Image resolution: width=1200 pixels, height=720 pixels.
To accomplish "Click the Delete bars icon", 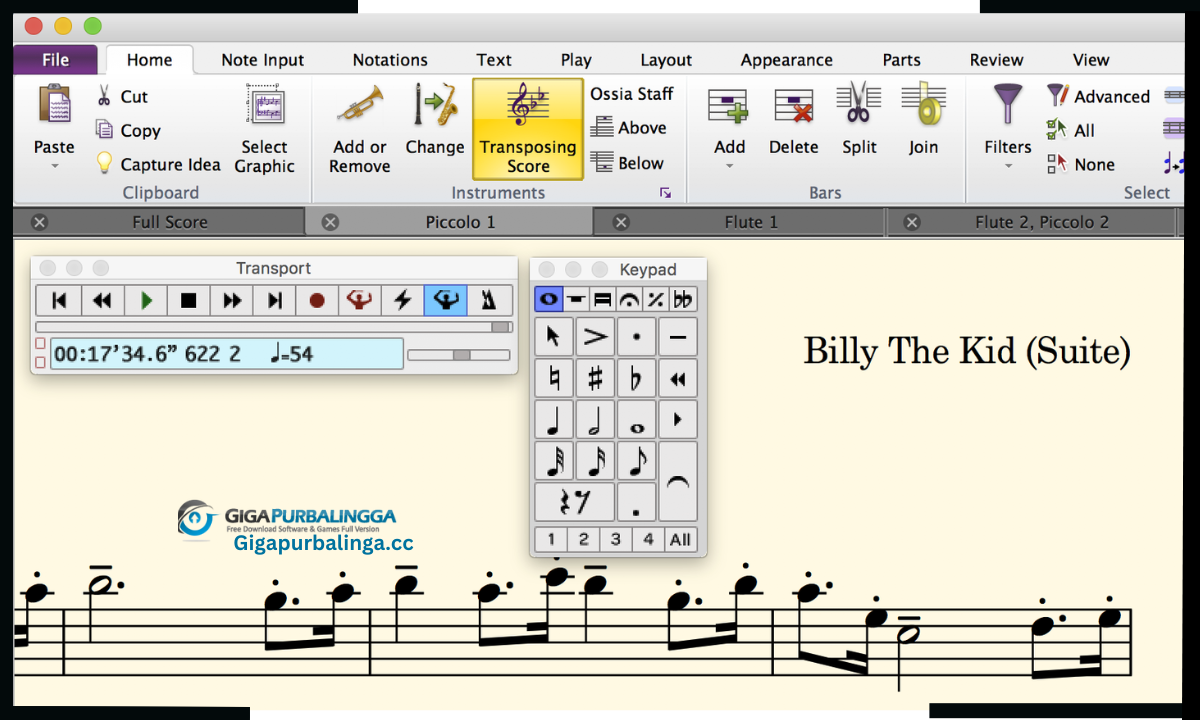I will [794, 105].
